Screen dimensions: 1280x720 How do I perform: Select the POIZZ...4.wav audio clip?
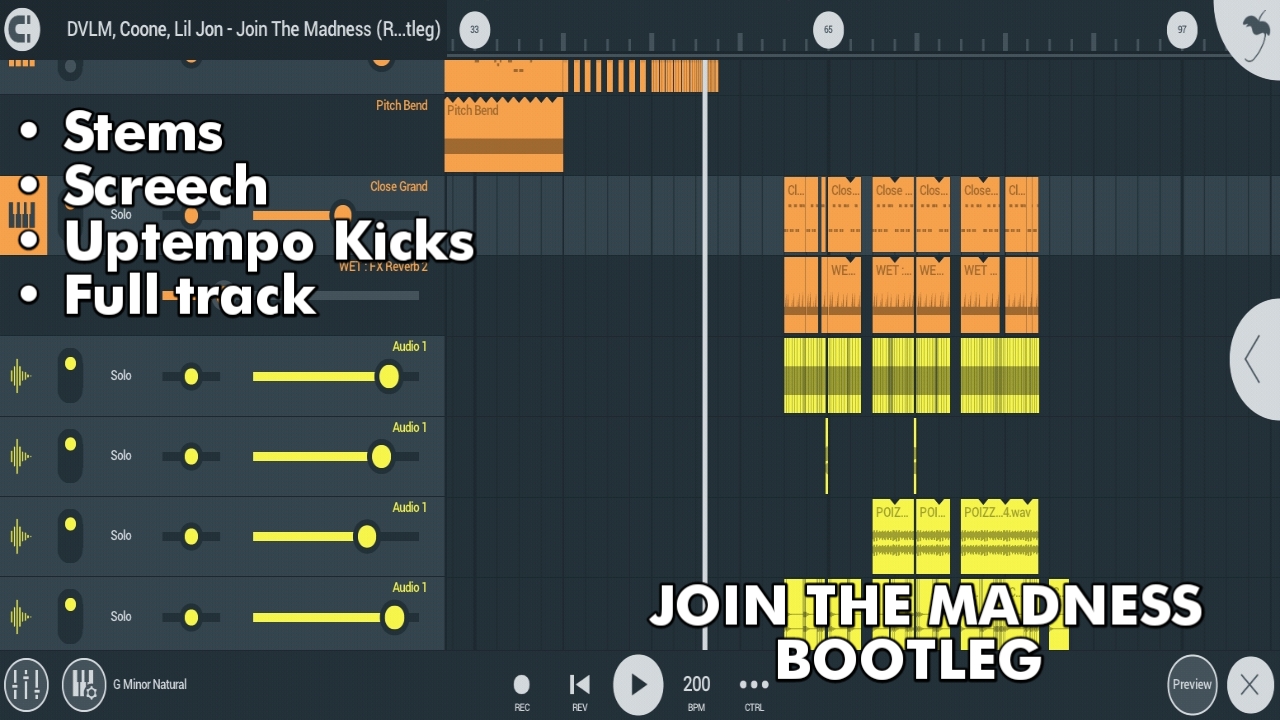tap(999, 537)
